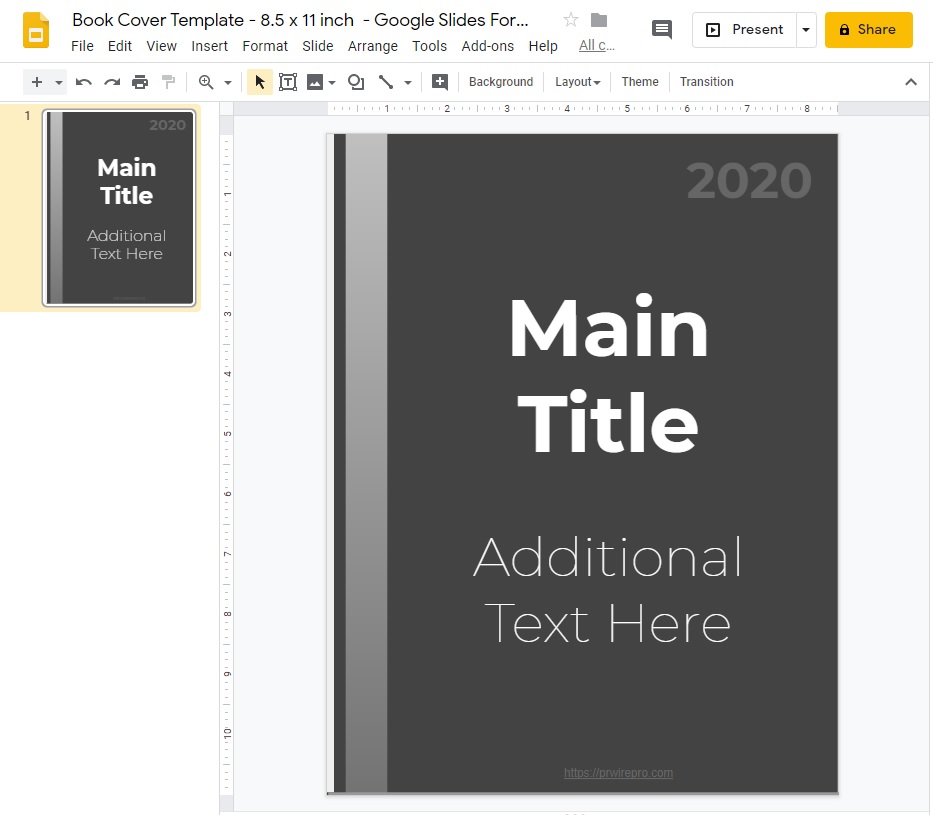933x815 pixels.
Task: Select slide 1 thumbnail in filmstrip
Action: tap(119, 207)
